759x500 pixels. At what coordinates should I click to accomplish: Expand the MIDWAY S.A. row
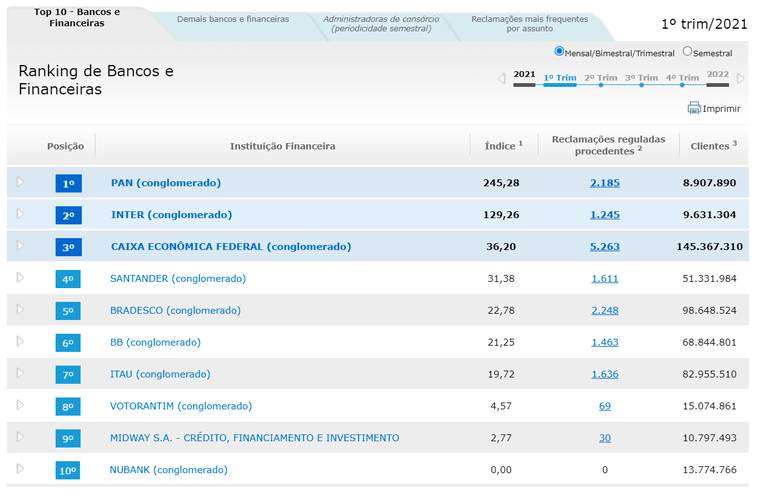tap(20, 437)
